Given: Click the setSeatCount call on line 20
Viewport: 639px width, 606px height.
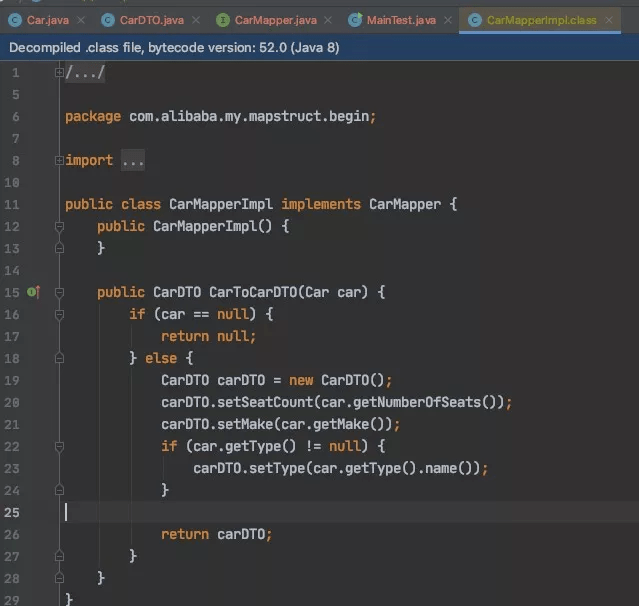Looking at the screenshot, I should [265, 402].
